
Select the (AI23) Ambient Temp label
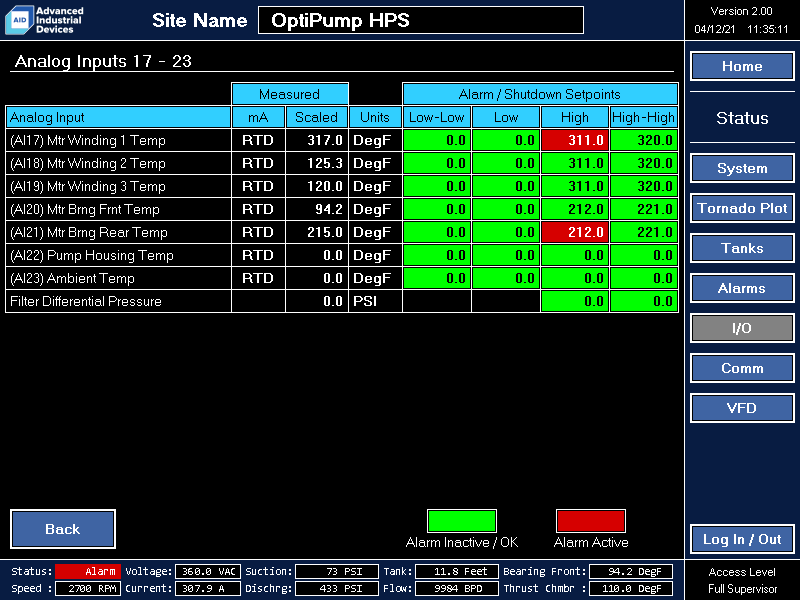point(72,278)
